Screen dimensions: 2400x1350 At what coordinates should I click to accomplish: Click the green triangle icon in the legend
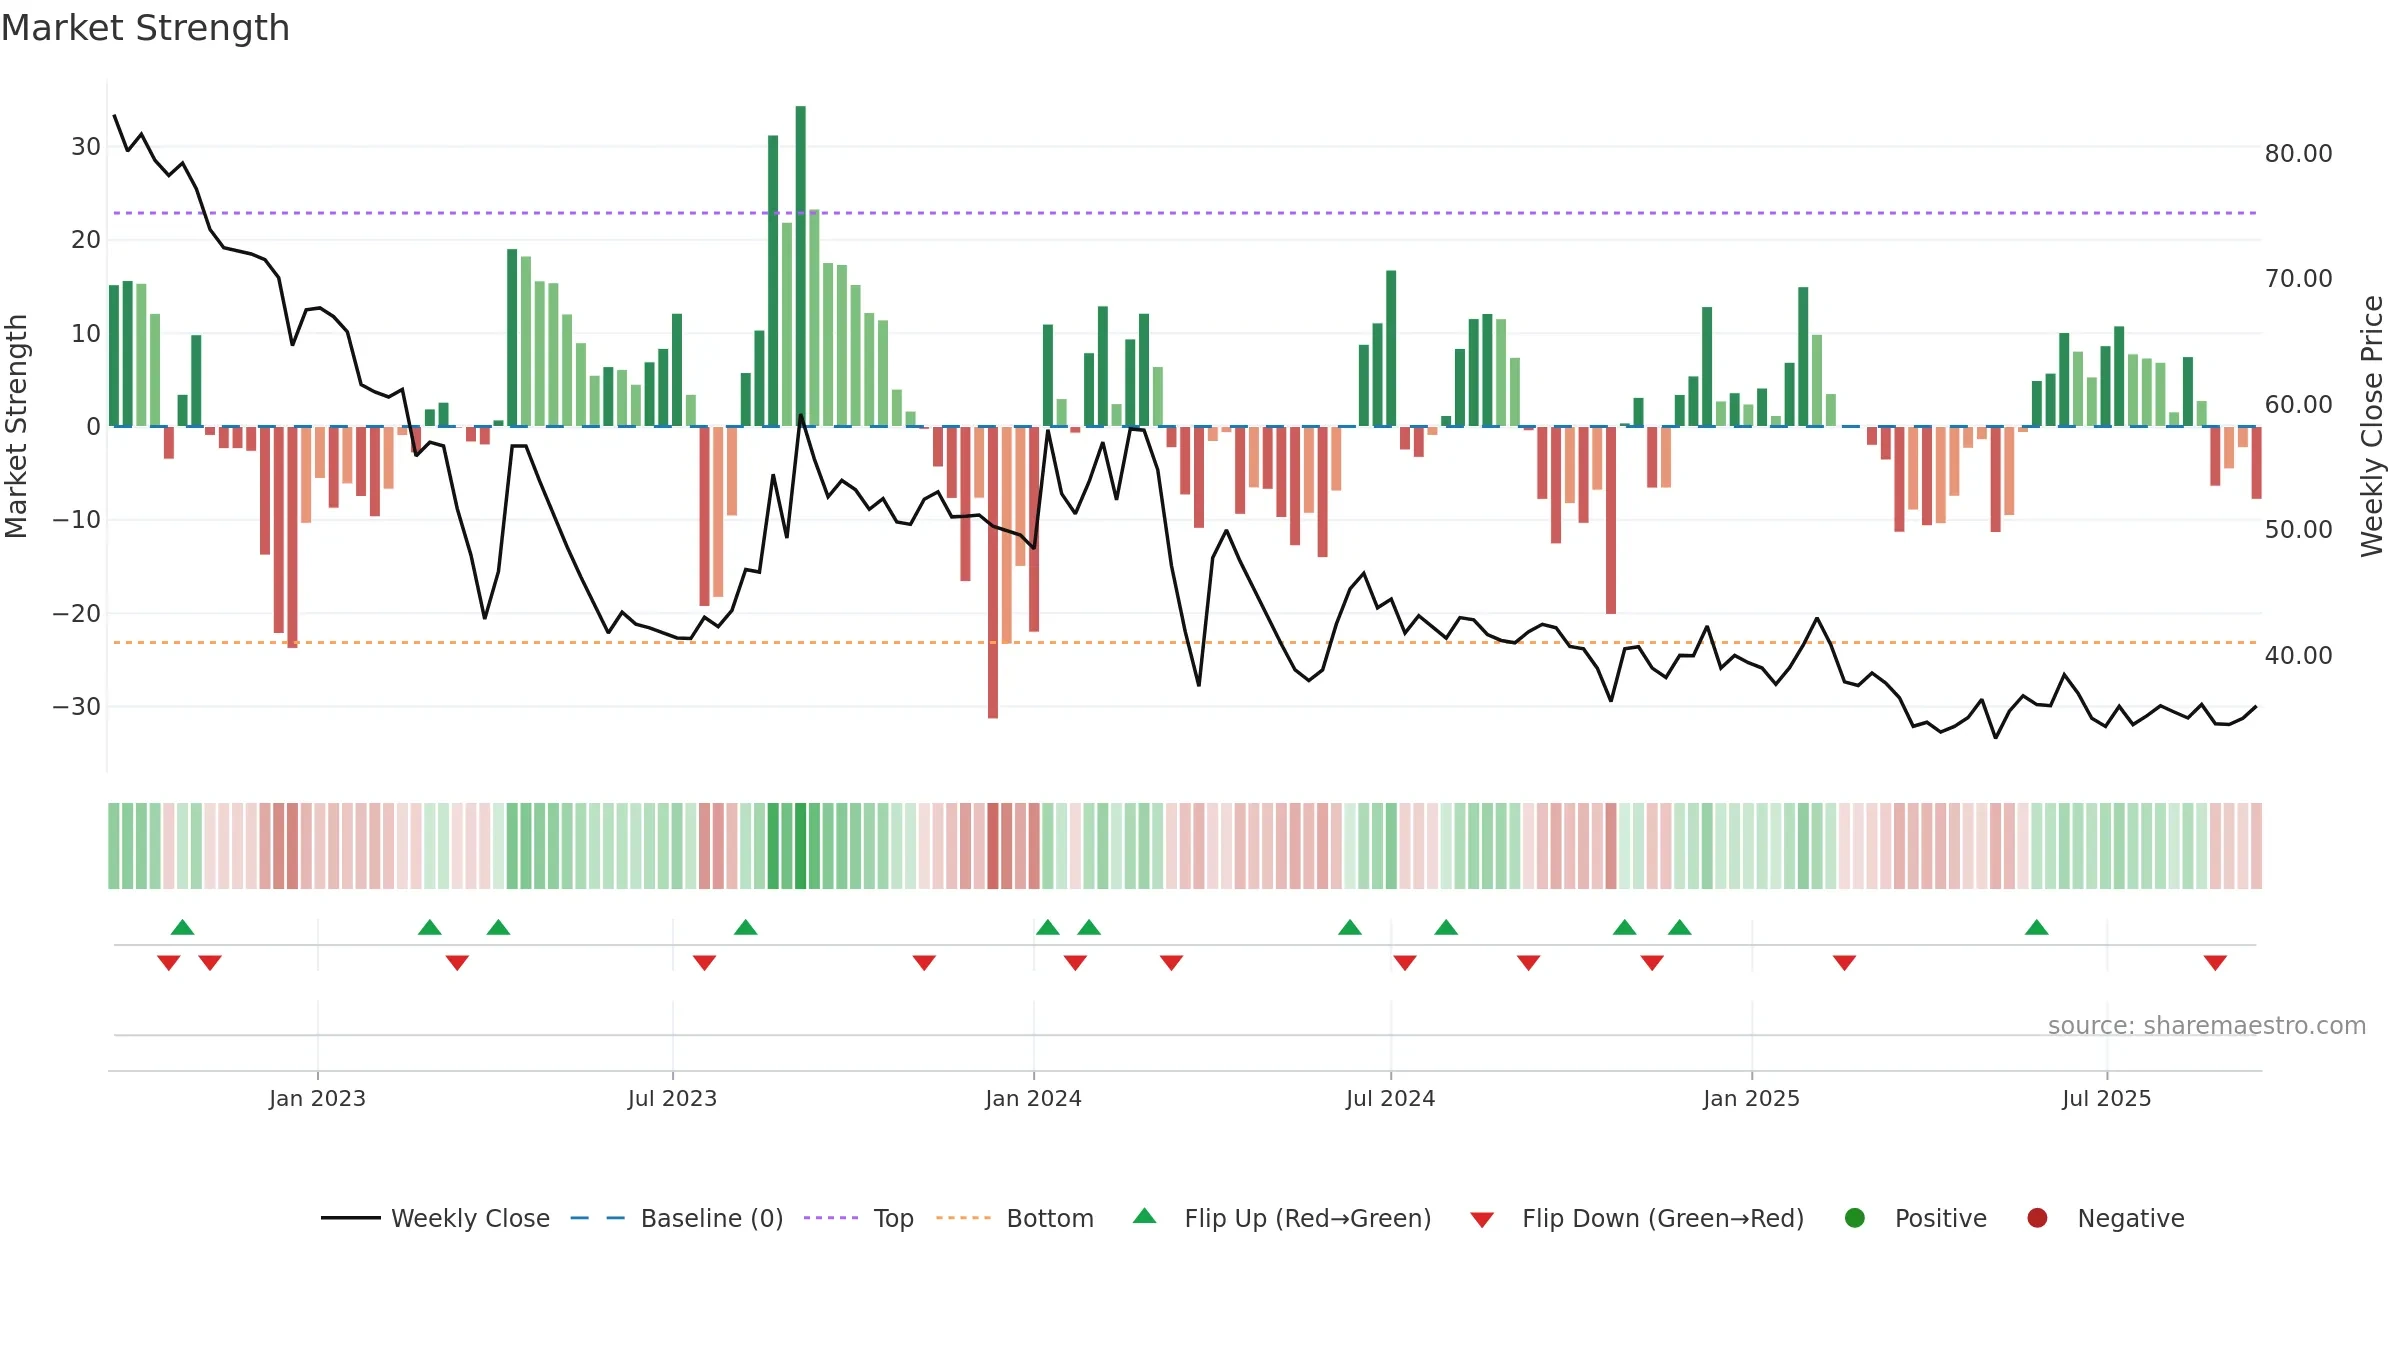(1145, 1216)
